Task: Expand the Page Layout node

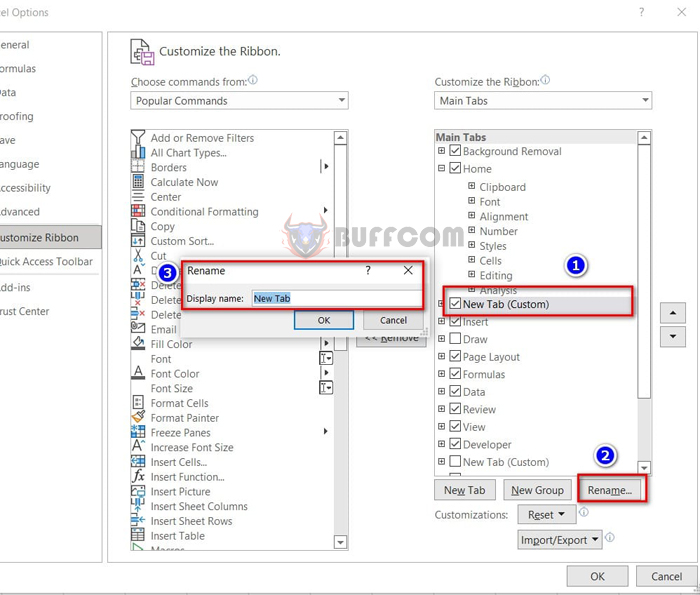Action: (x=441, y=356)
